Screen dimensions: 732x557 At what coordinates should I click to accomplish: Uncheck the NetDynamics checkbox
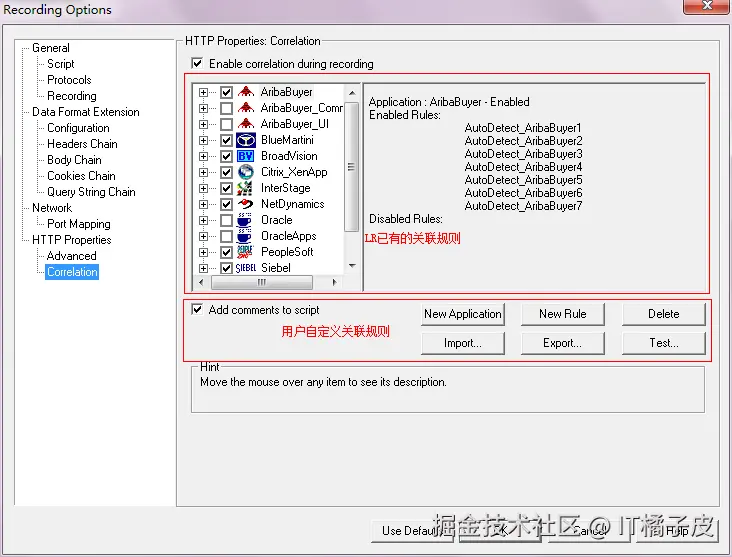tap(226, 204)
